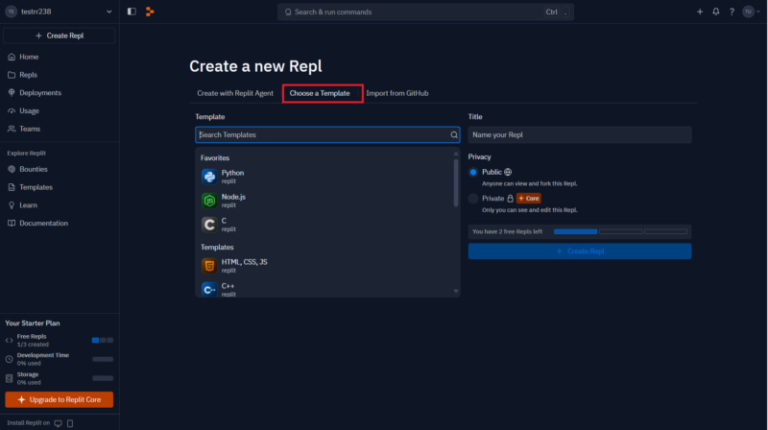Image resolution: width=768 pixels, height=430 pixels.
Task: Open the user avatar menu top right
Action: click(x=748, y=12)
